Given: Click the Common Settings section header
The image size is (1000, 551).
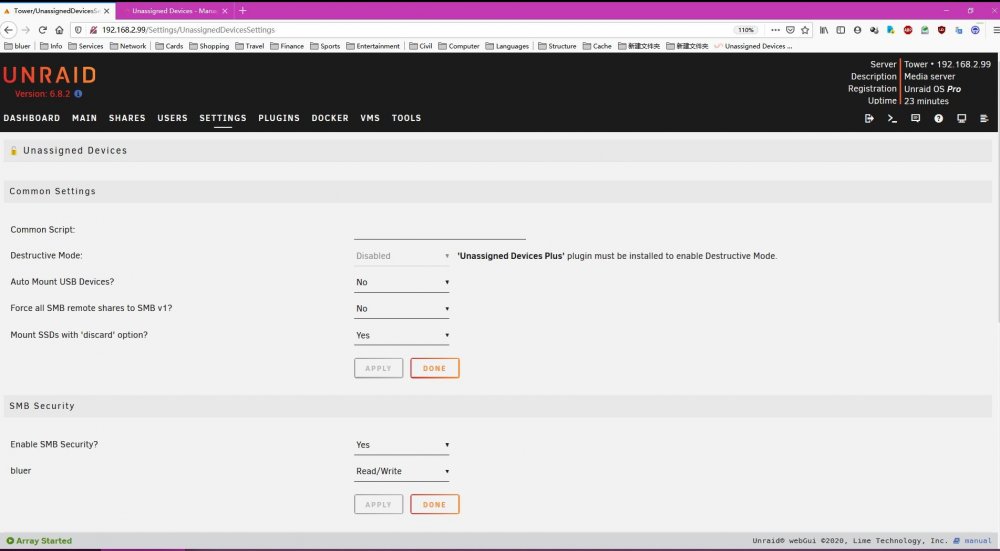Looking at the screenshot, I should click(x=497, y=191).
